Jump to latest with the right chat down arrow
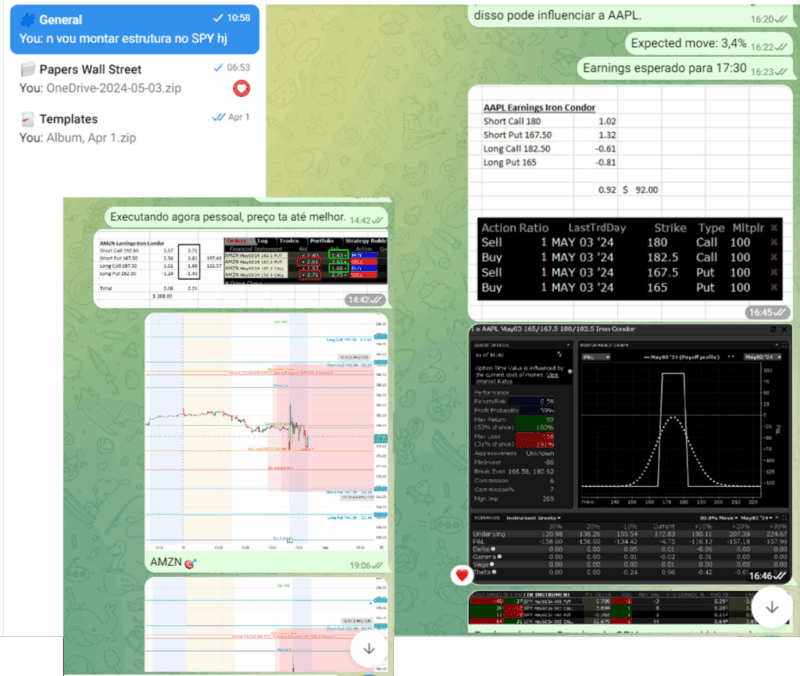This screenshot has width=800, height=676. (772, 607)
